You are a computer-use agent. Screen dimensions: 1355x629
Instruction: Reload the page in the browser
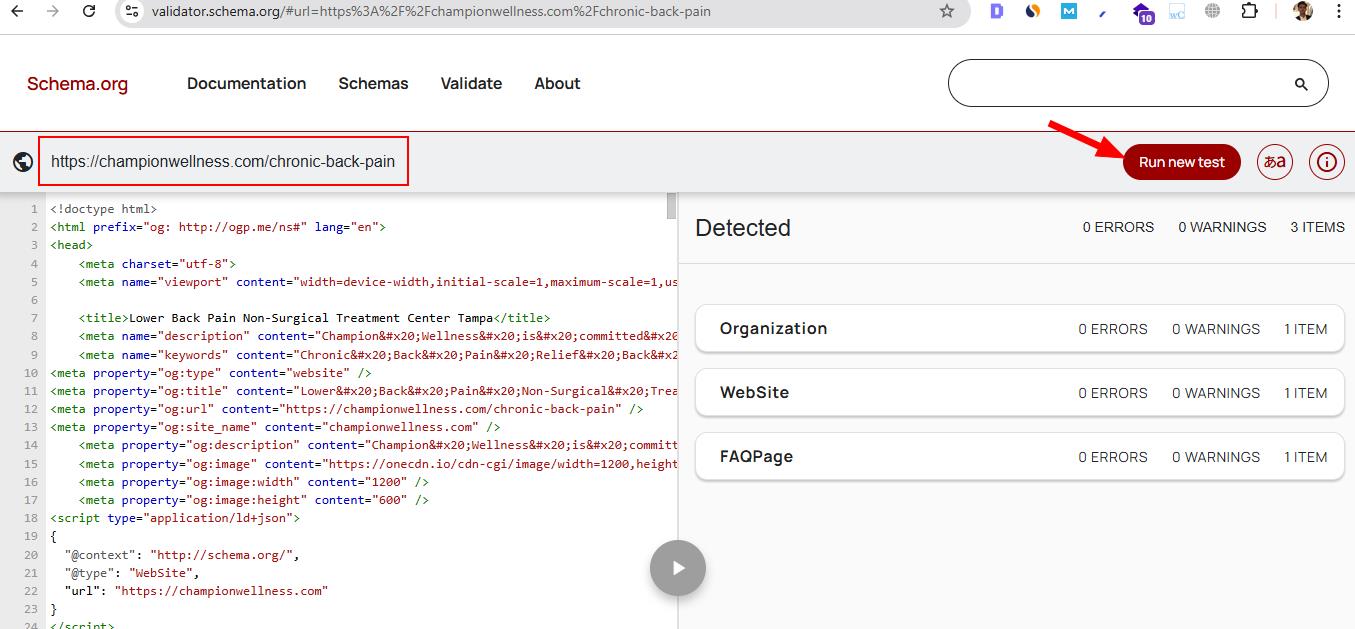89,12
